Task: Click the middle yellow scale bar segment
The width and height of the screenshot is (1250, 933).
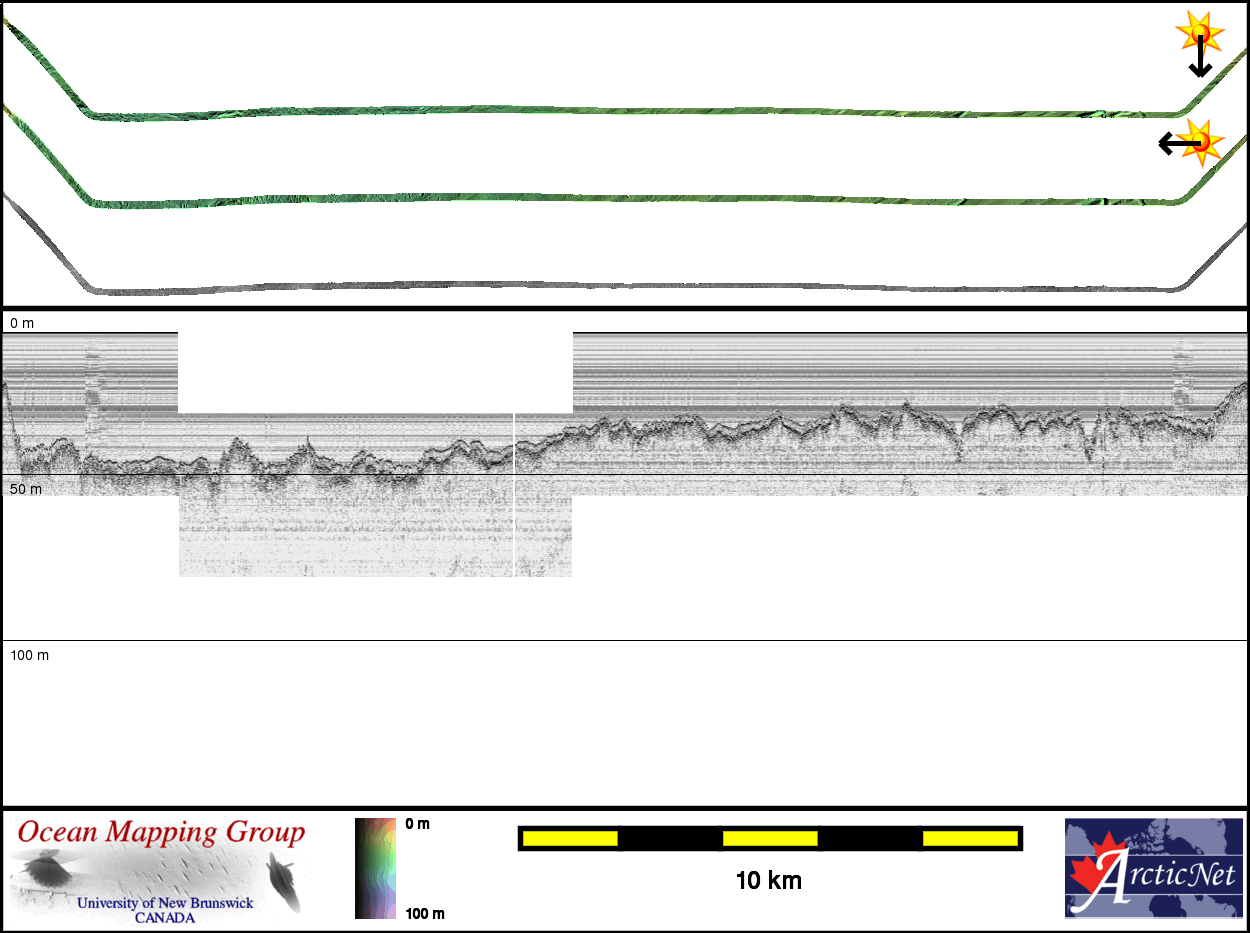Action: click(769, 838)
